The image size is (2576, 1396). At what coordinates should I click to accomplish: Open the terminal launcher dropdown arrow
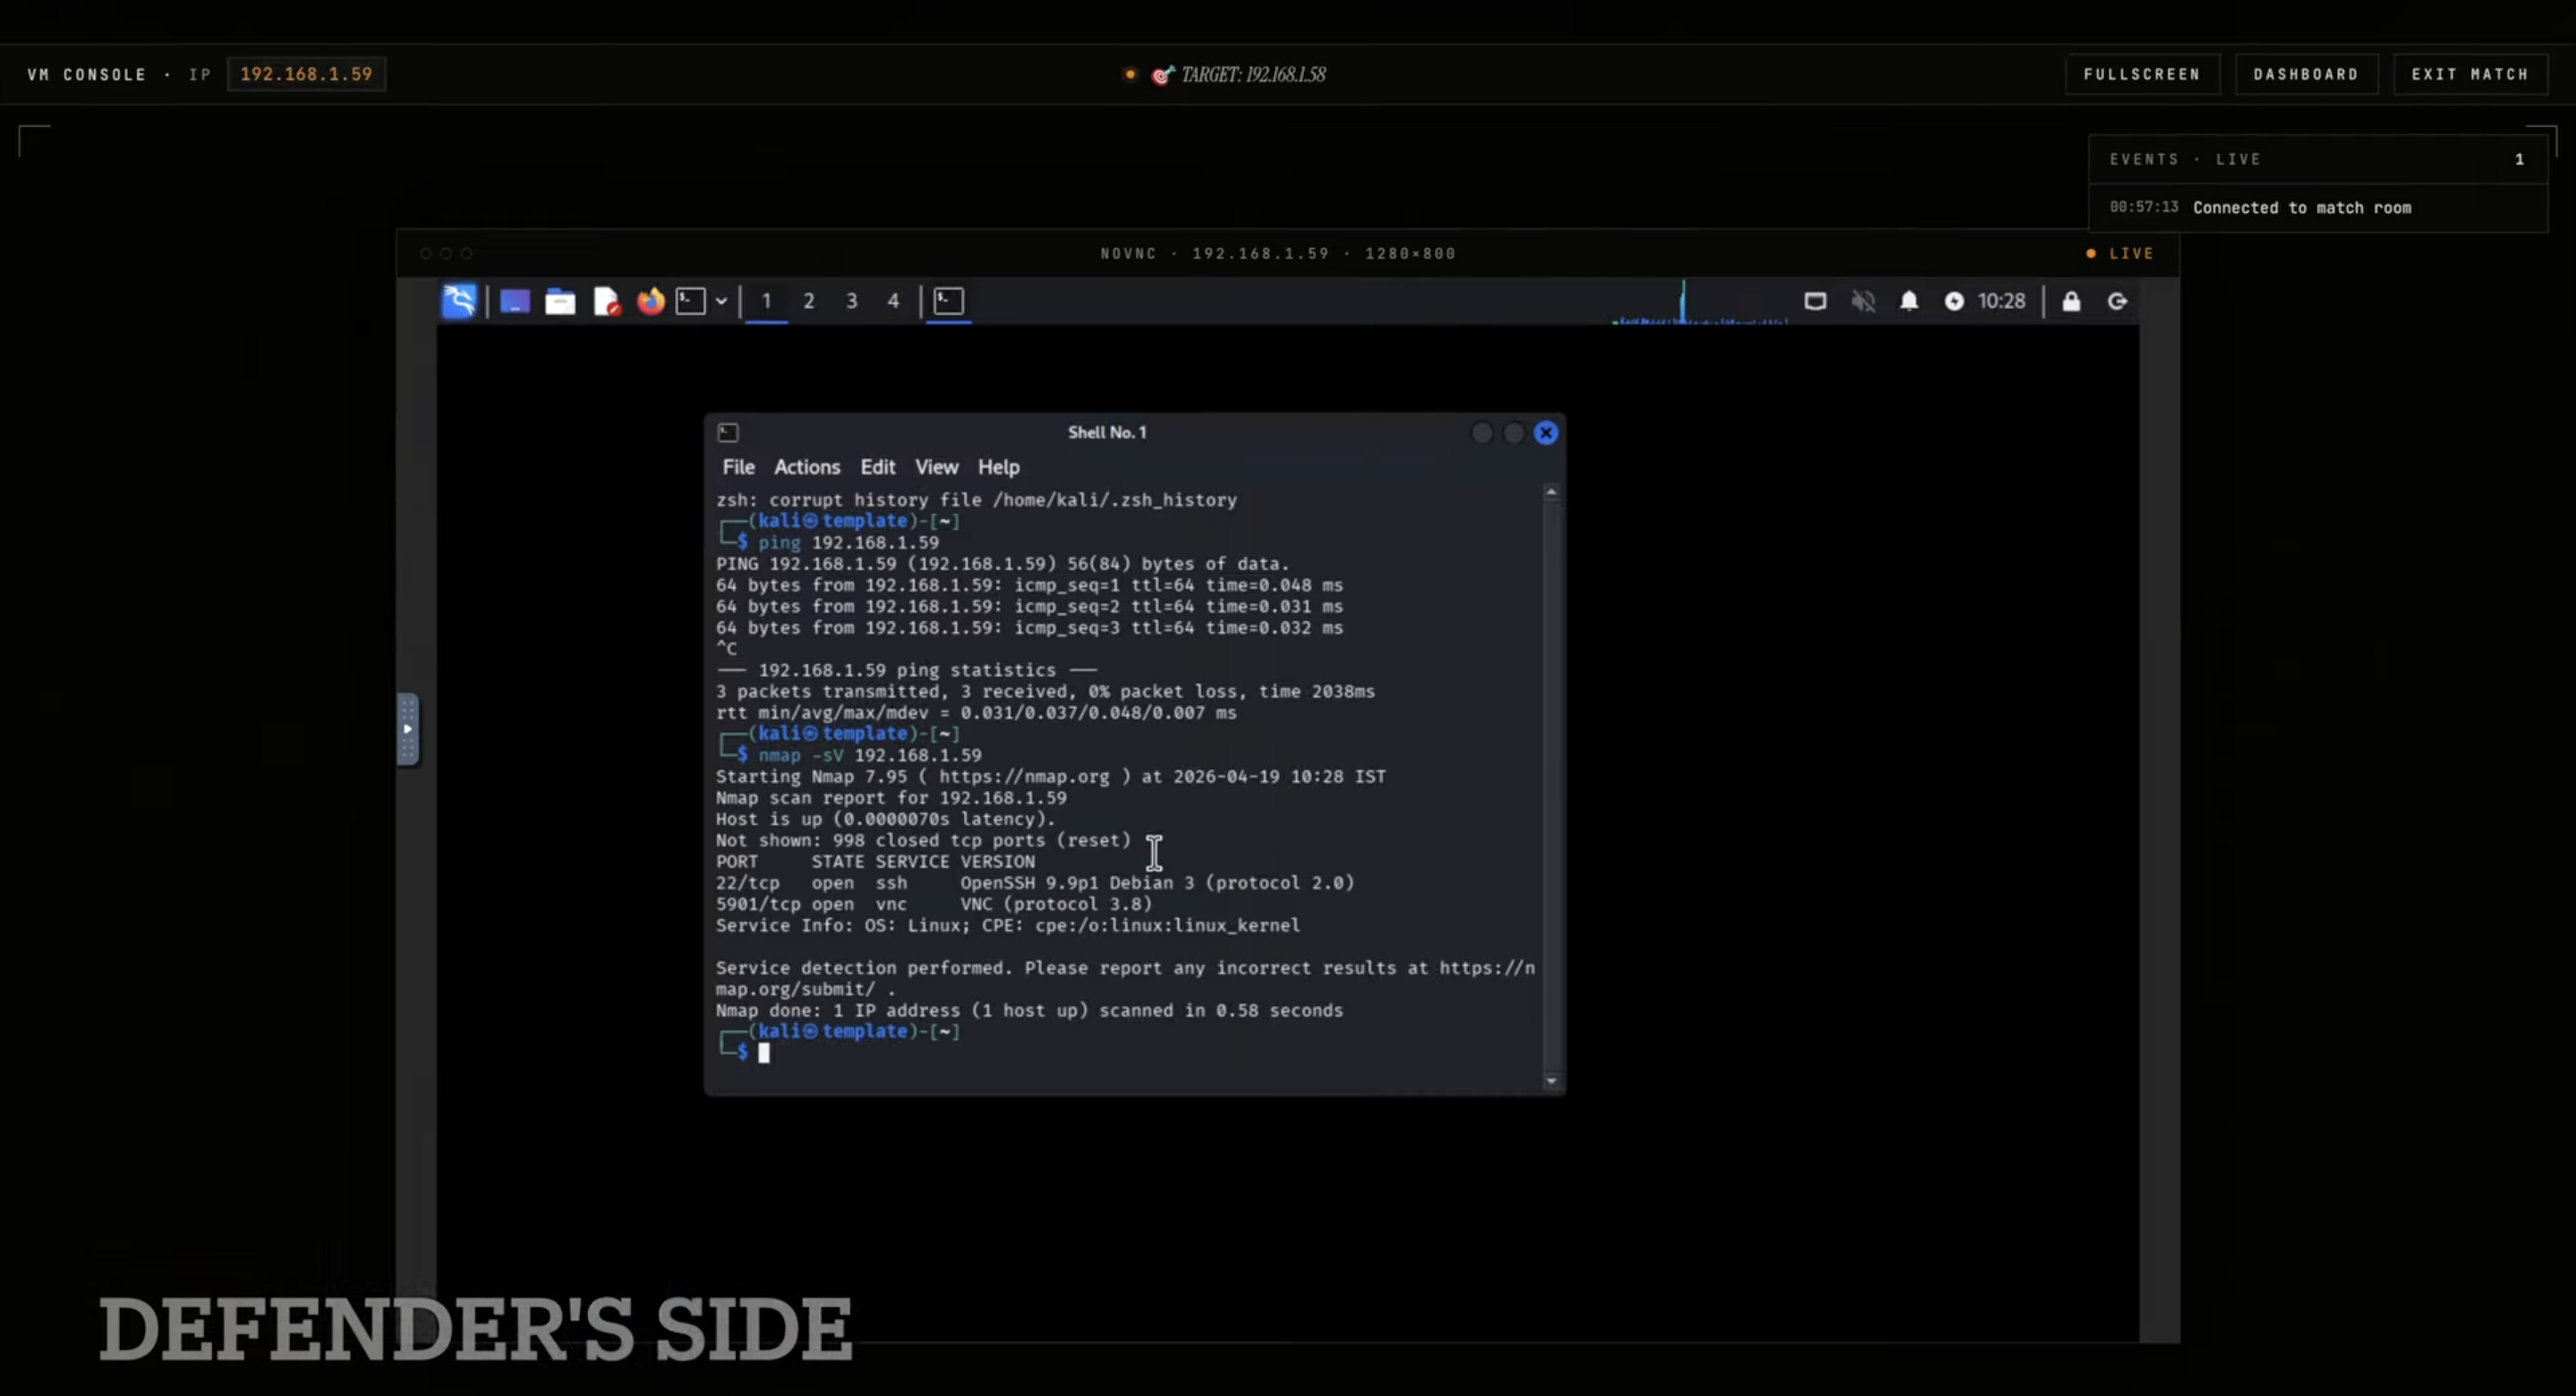coord(721,301)
